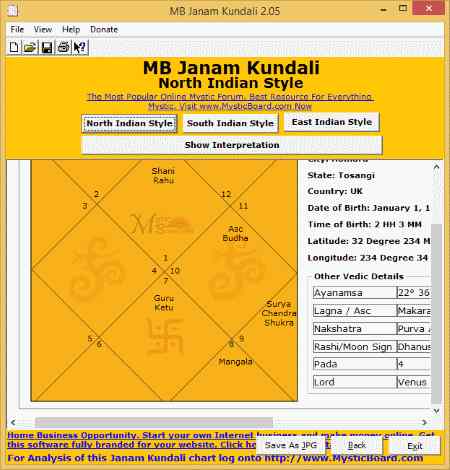
Task: Click the 'Country: UK' line
Action: coord(335,191)
